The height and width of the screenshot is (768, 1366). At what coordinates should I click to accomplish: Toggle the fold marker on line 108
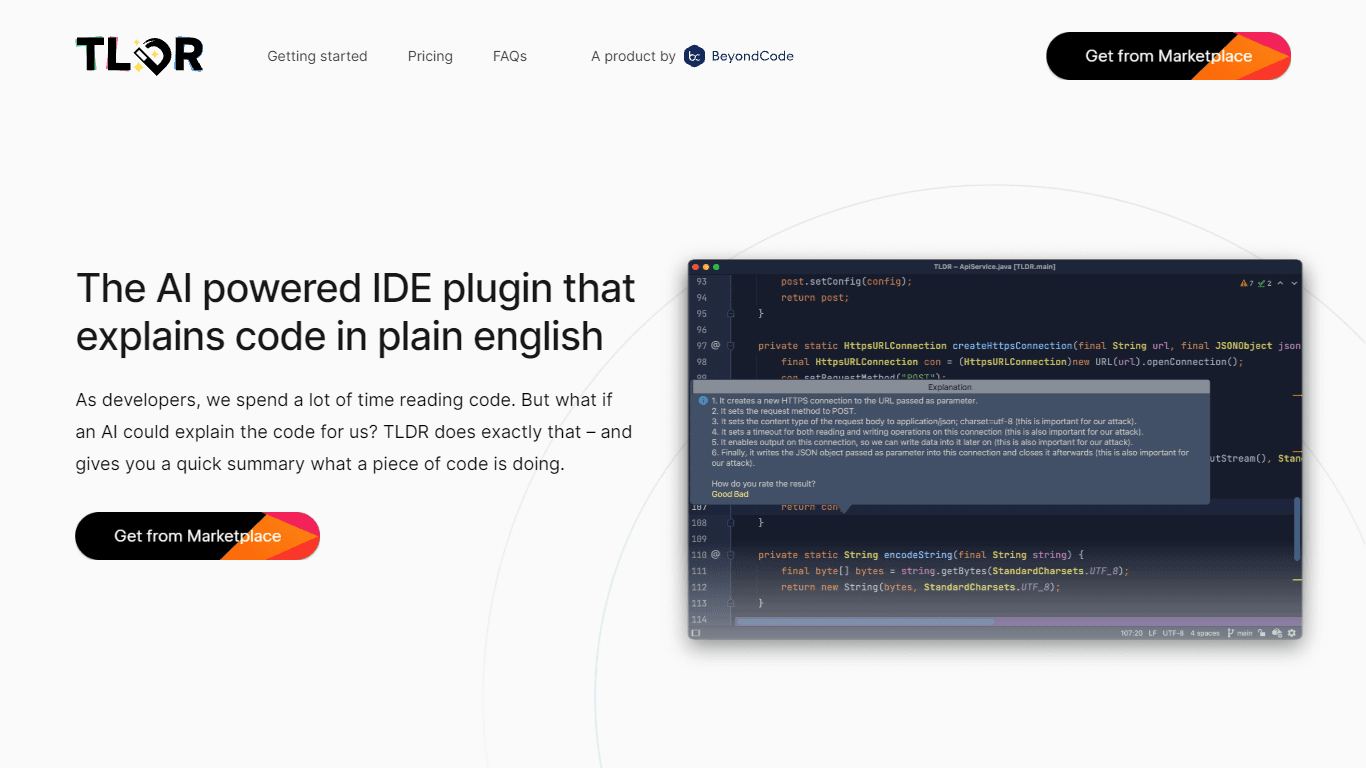[x=731, y=522]
